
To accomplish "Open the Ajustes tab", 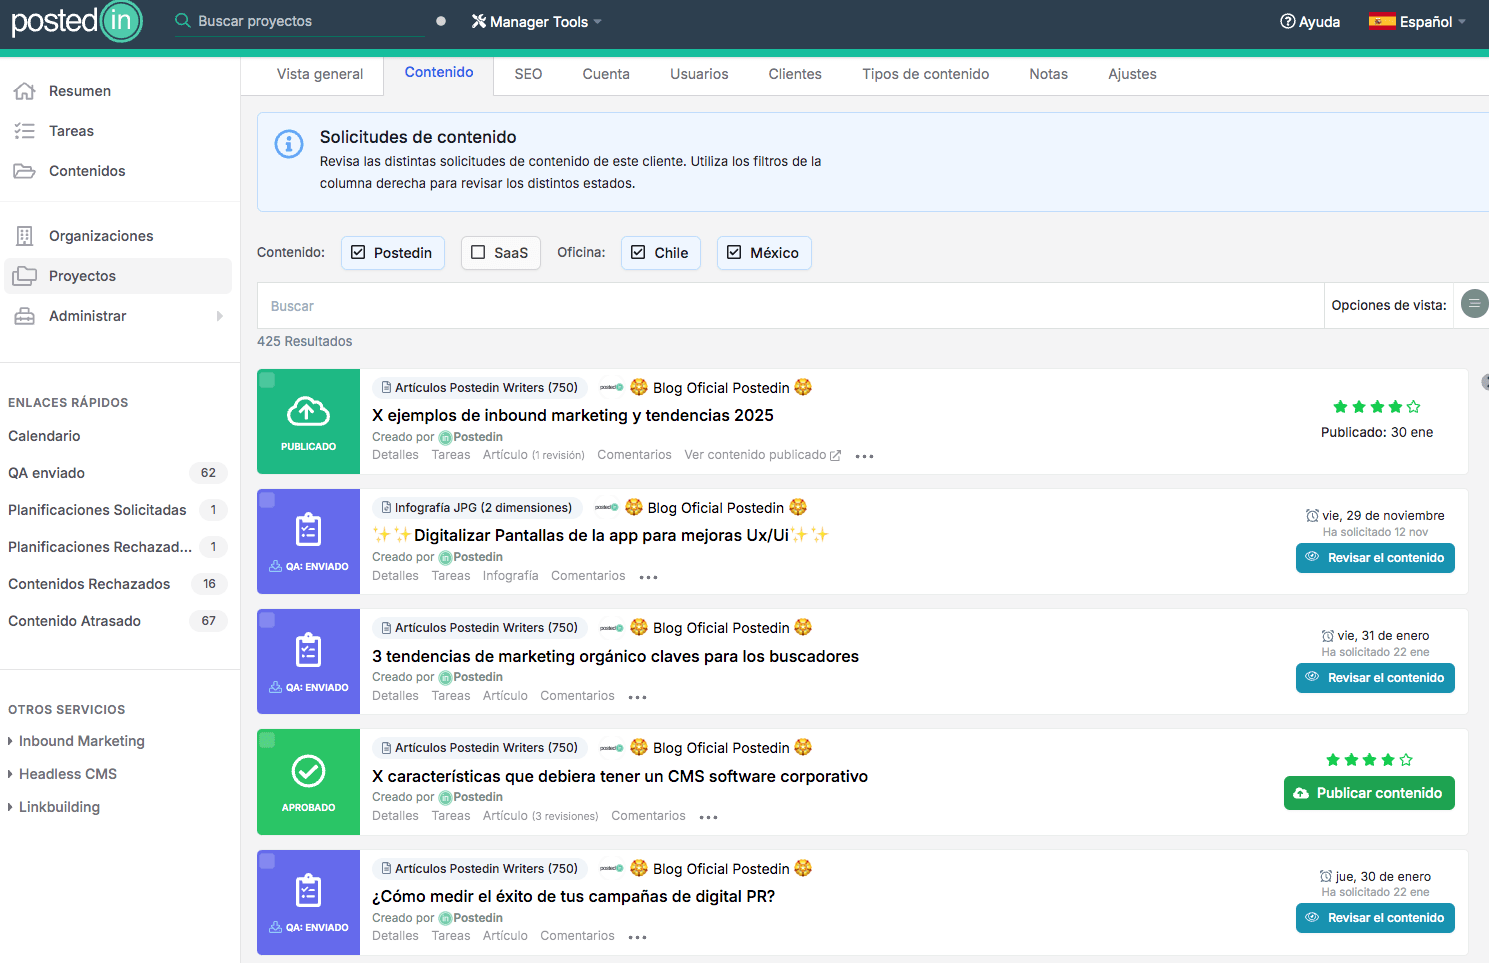I will pyautogui.click(x=1132, y=74).
